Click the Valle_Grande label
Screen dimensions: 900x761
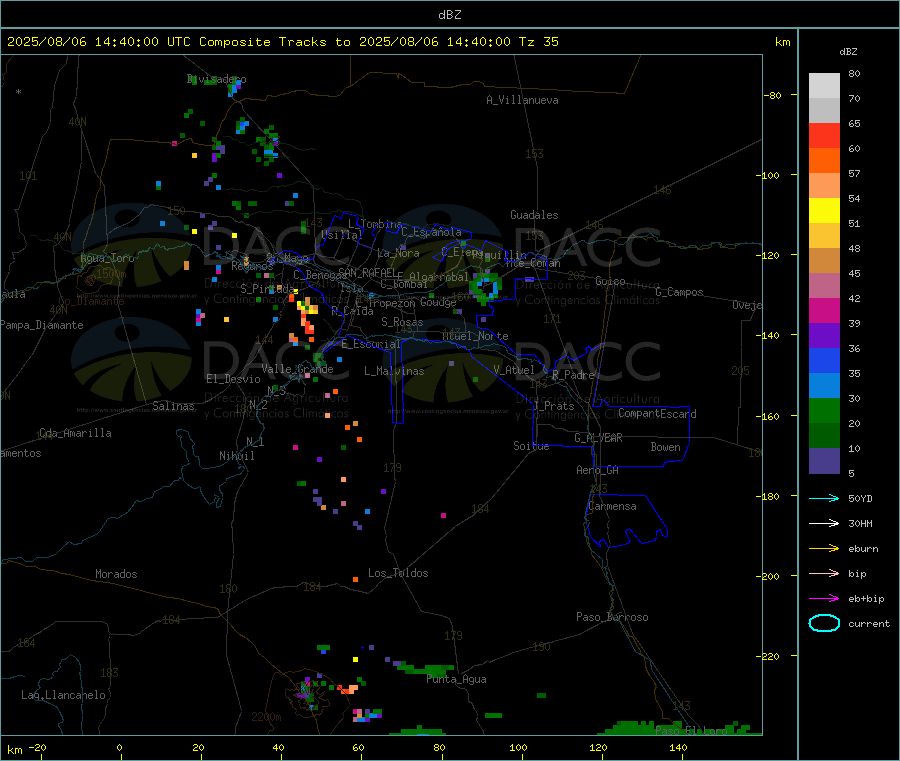click(297, 369)
